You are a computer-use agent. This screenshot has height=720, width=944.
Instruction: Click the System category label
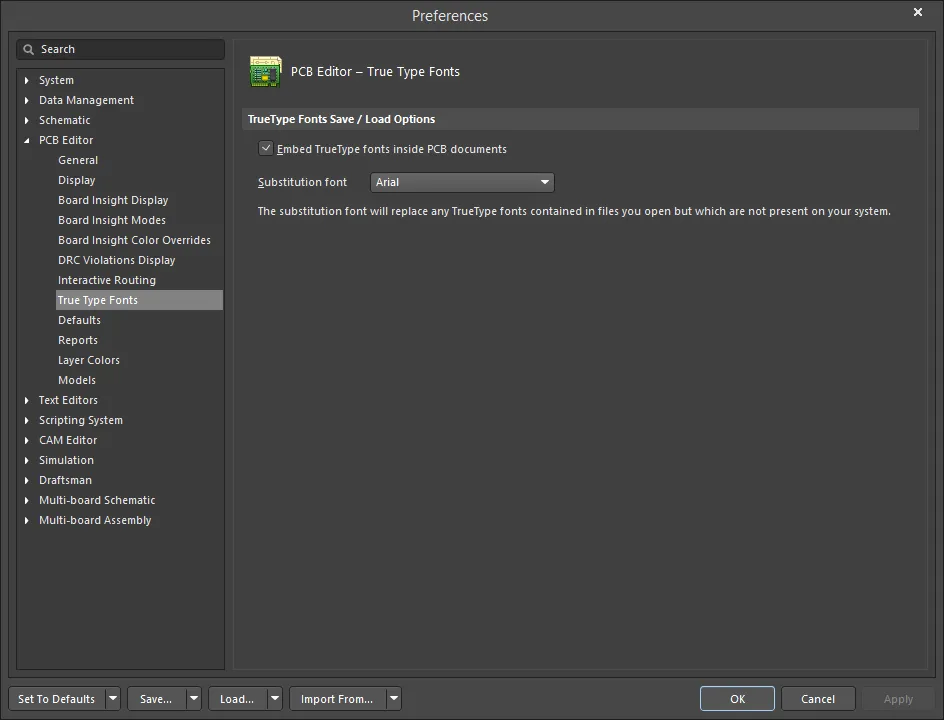(x=57, y=80)
